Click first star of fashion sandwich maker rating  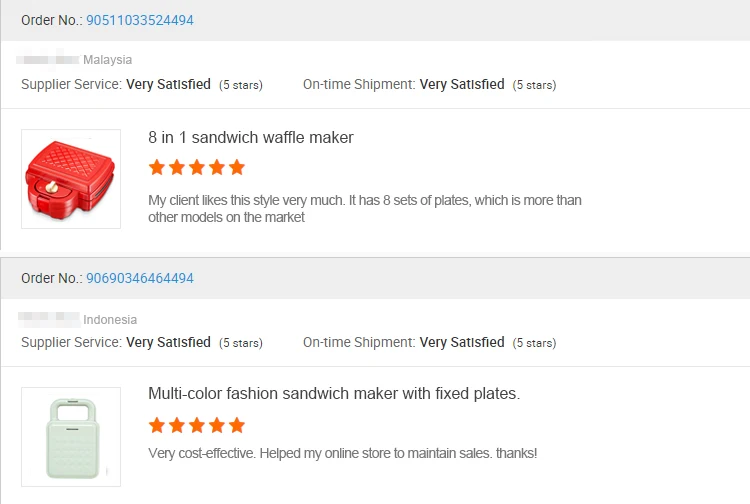coord(157,426)
